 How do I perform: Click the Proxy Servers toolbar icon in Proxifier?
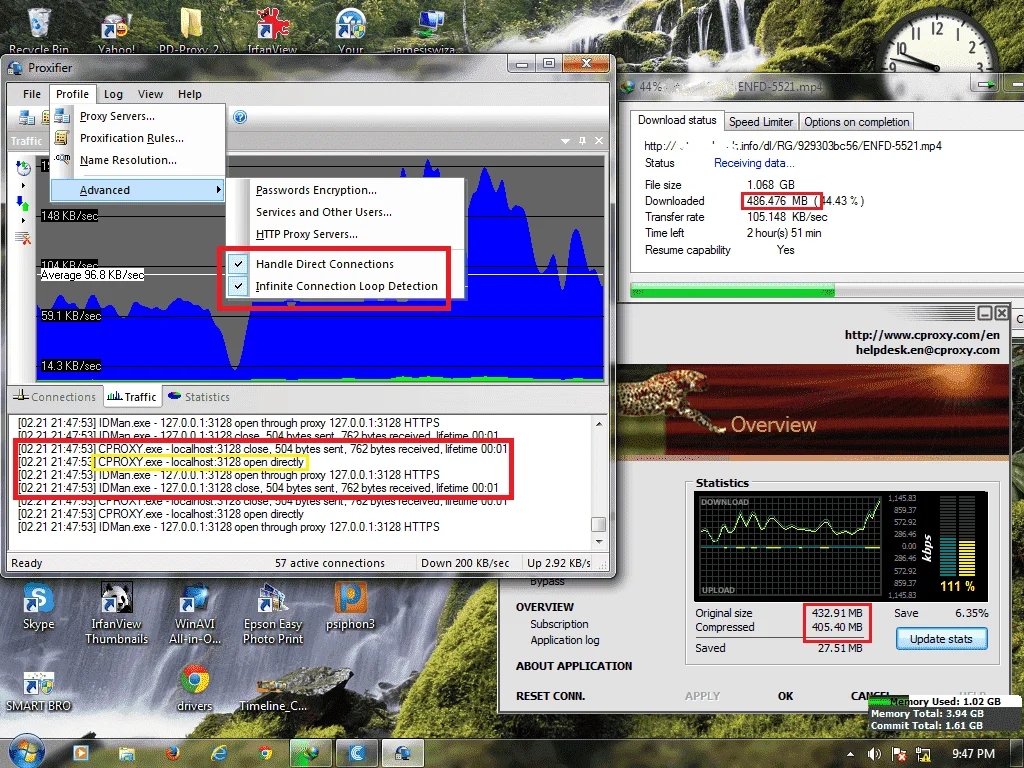(x=27, y=118)
